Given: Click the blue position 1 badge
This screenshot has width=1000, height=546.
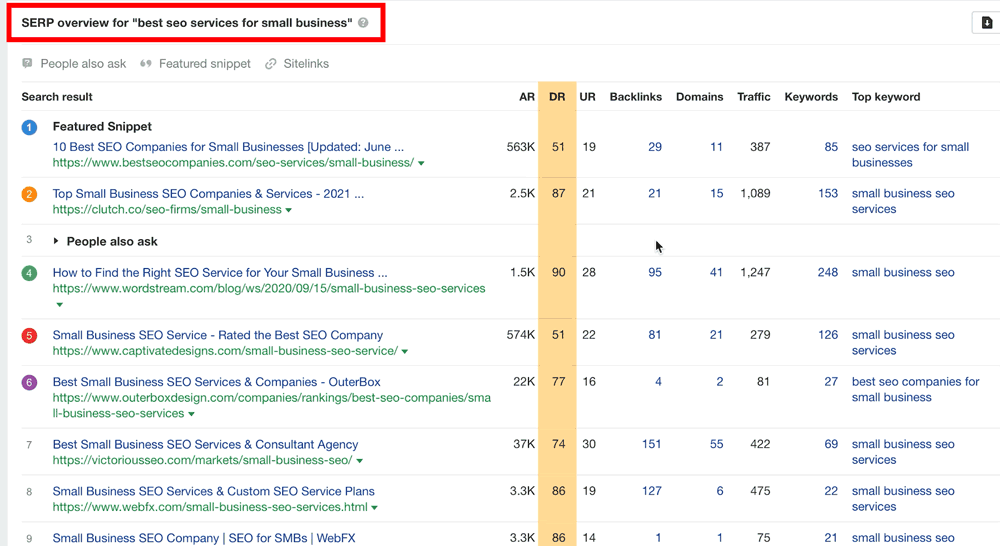Looking at the screenshot, I should [x=30, y=127].
